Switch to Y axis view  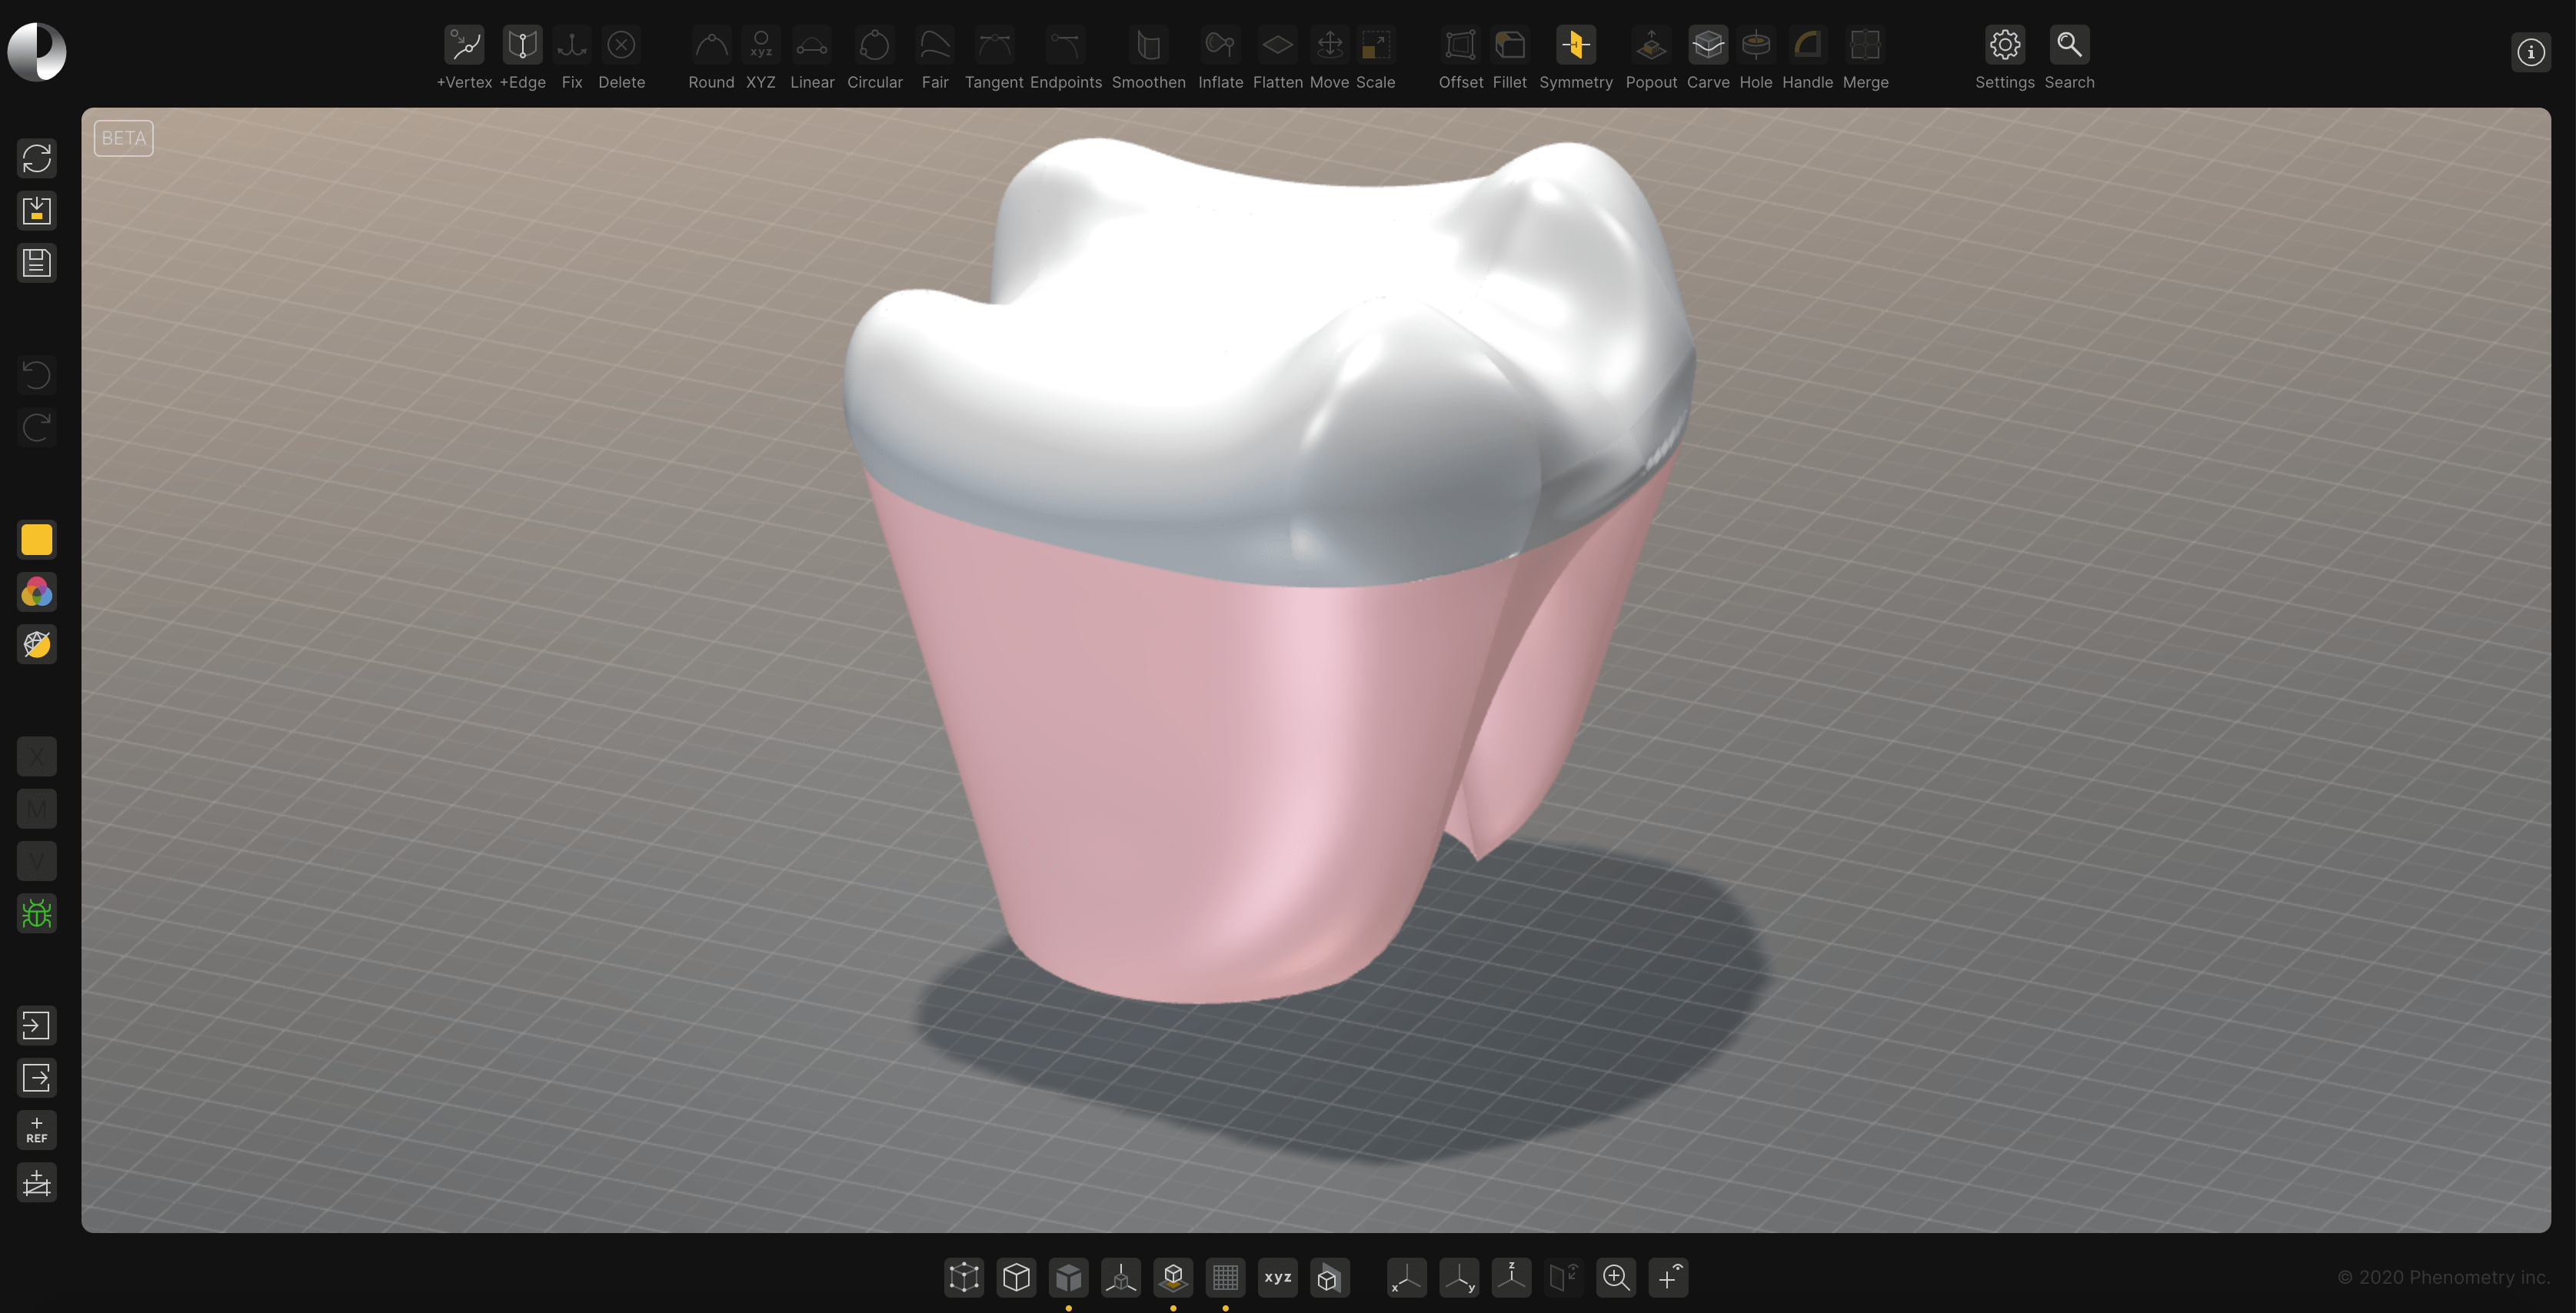pyautogui.click(x=1459, y=1277)
